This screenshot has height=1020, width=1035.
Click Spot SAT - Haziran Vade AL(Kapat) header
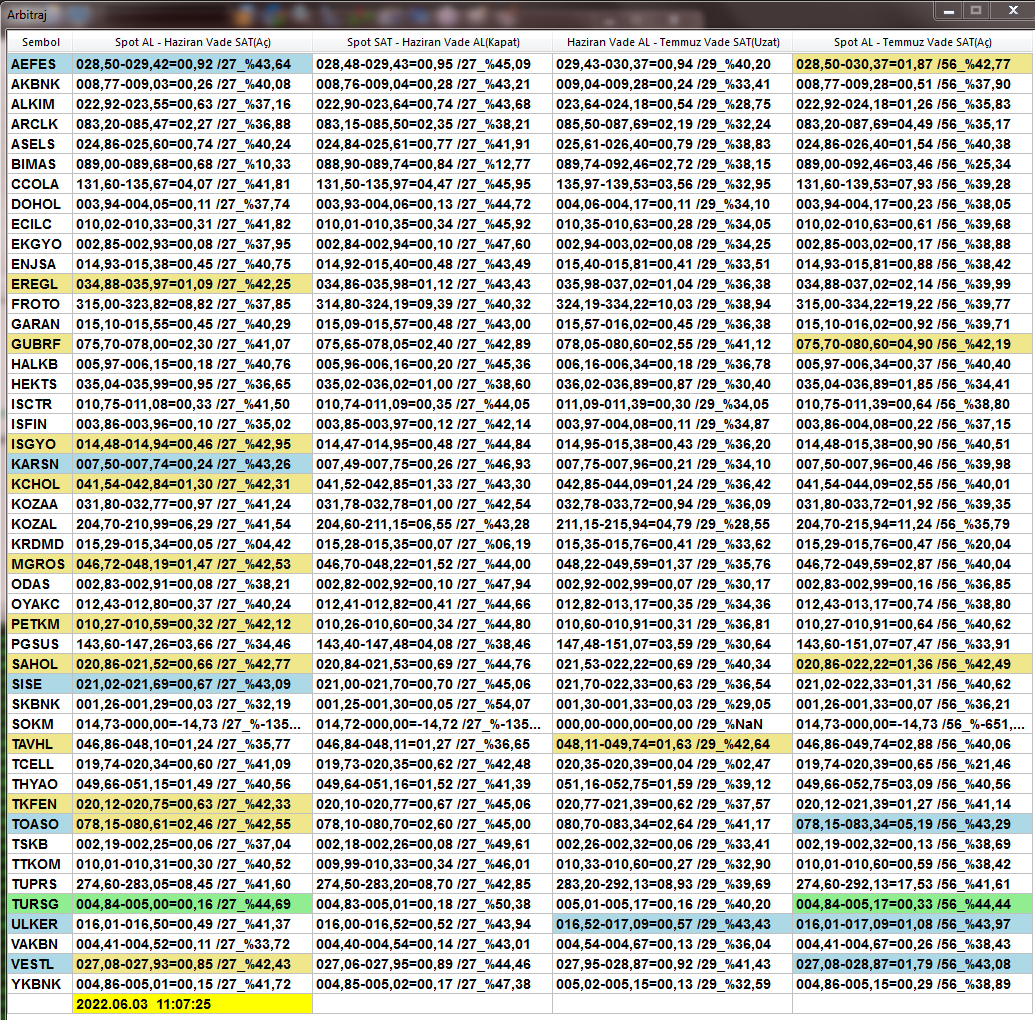[x=432, y=42]
